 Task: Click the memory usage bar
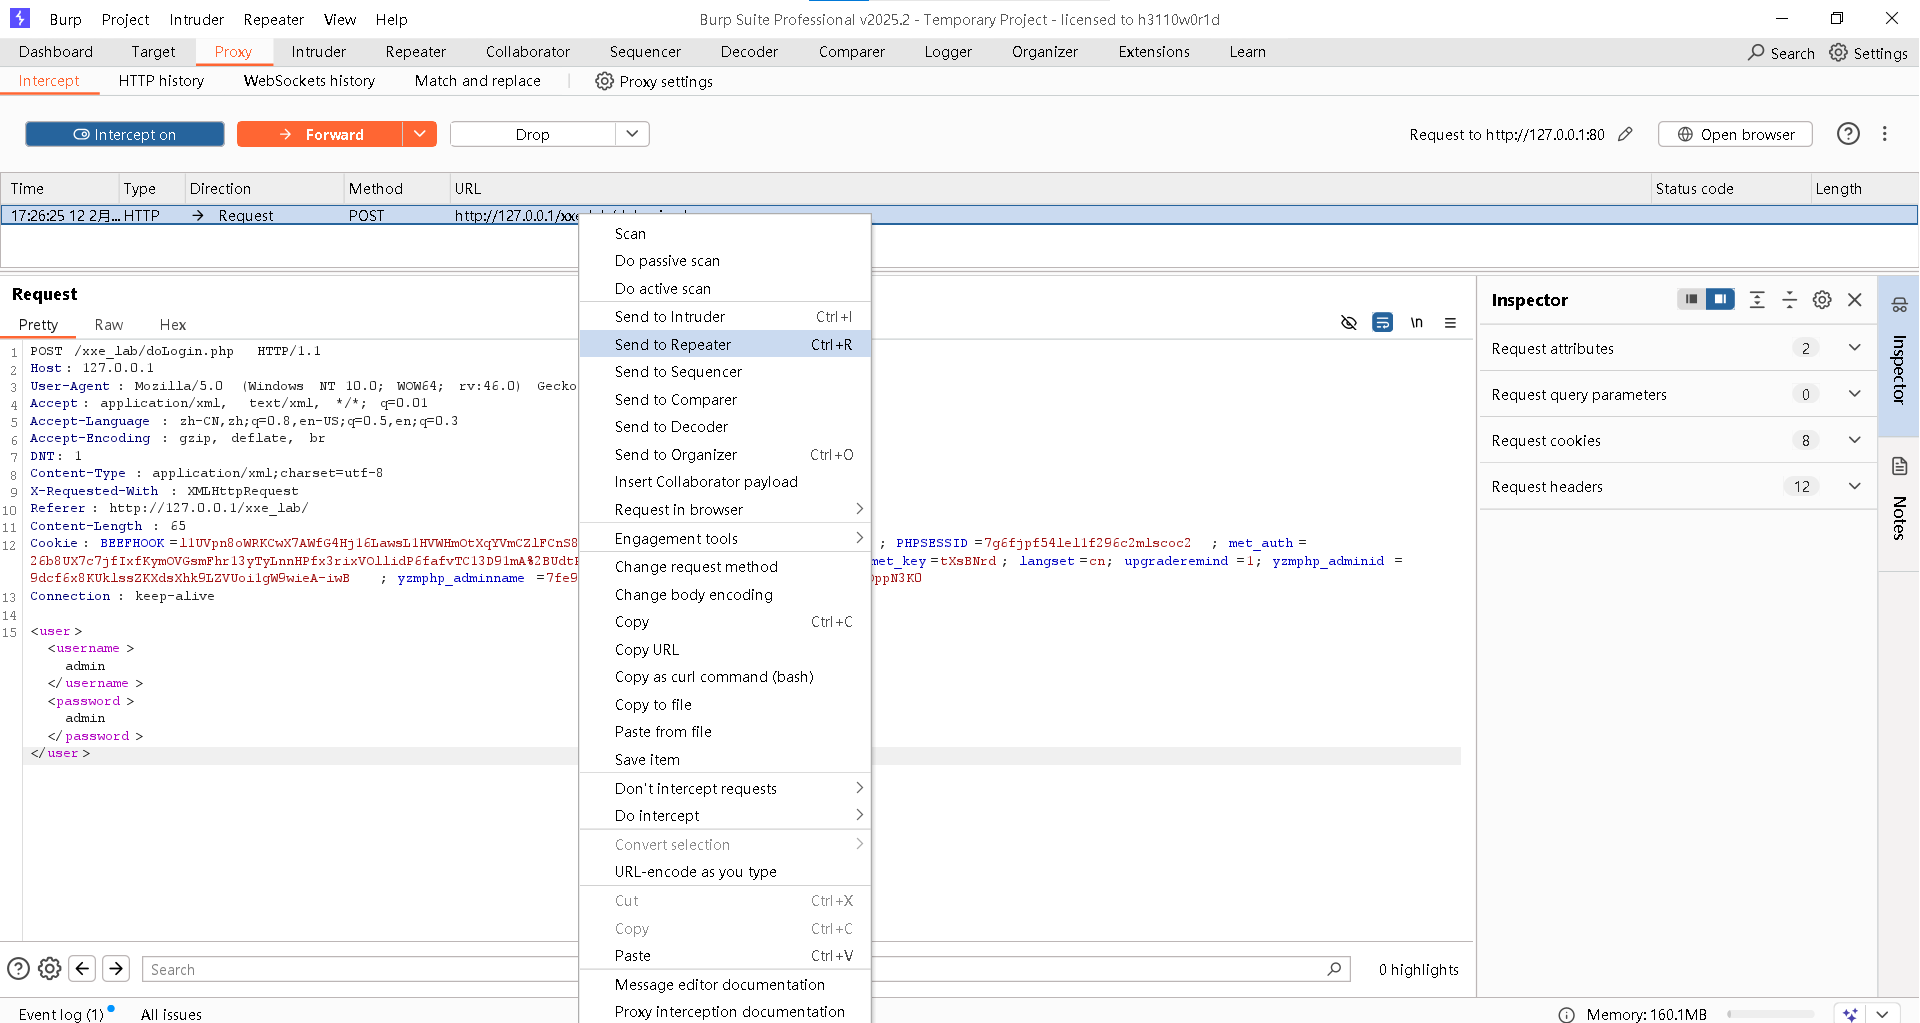(1770, 1014)
